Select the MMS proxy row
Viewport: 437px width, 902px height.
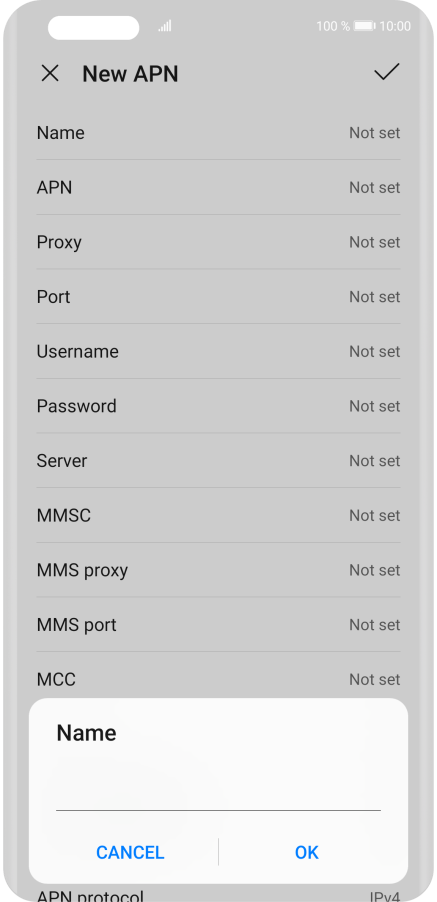(x=218, y=570)
